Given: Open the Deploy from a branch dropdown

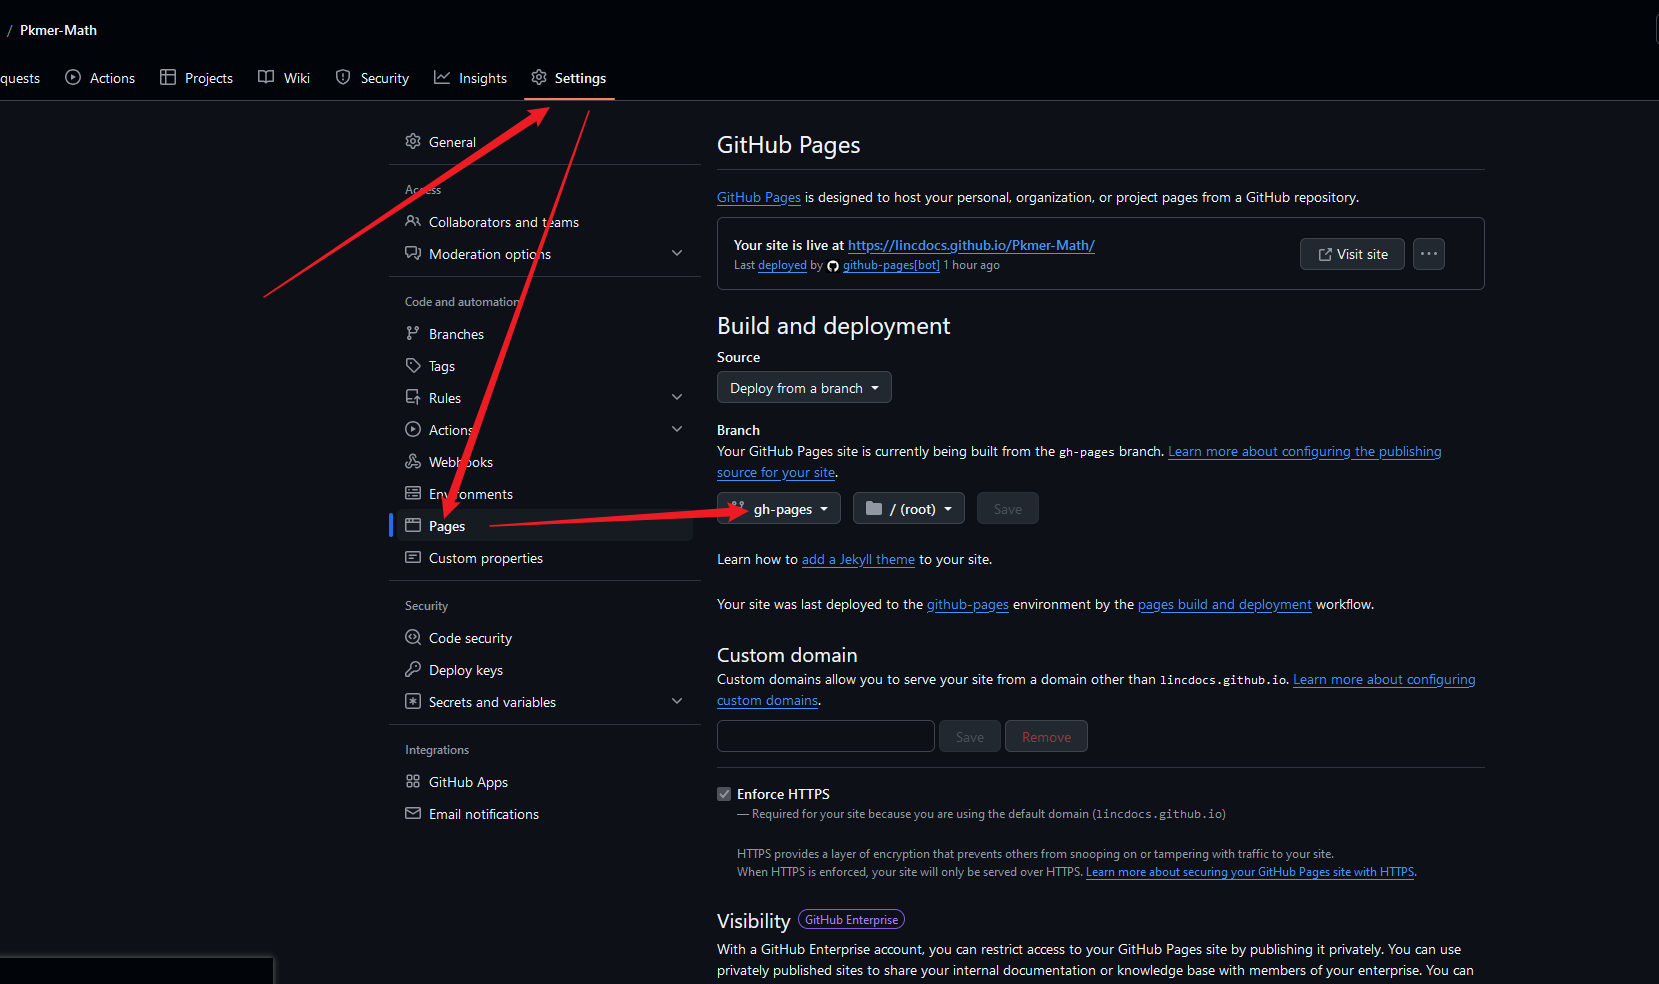Looking at the screenshot, I should click(x=804, y=388).
